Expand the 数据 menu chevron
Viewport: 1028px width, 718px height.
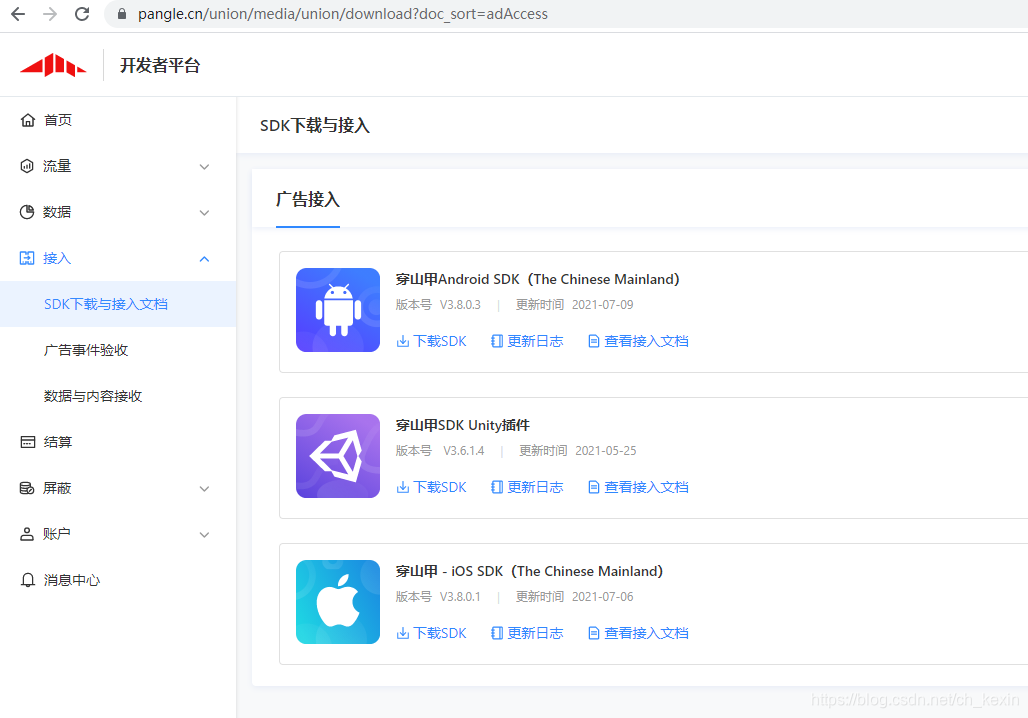click(205, 212)
